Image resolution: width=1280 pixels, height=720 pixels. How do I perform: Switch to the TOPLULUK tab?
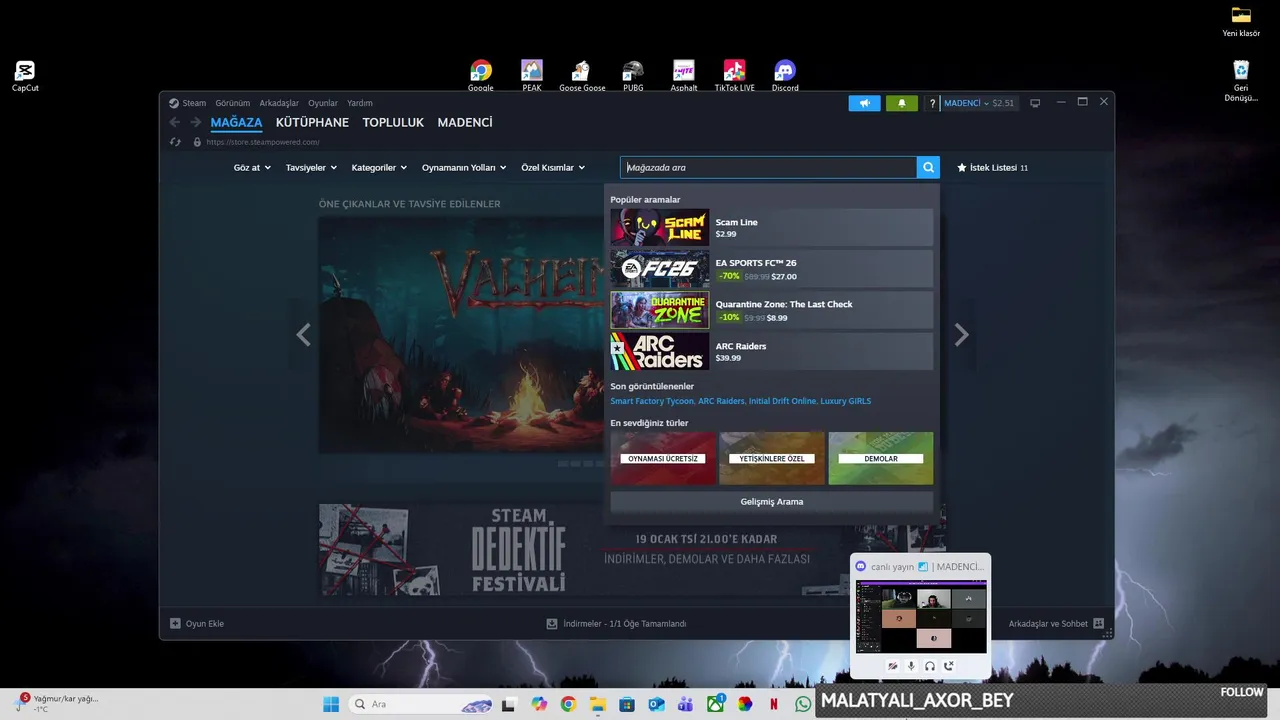click(393, 122)
